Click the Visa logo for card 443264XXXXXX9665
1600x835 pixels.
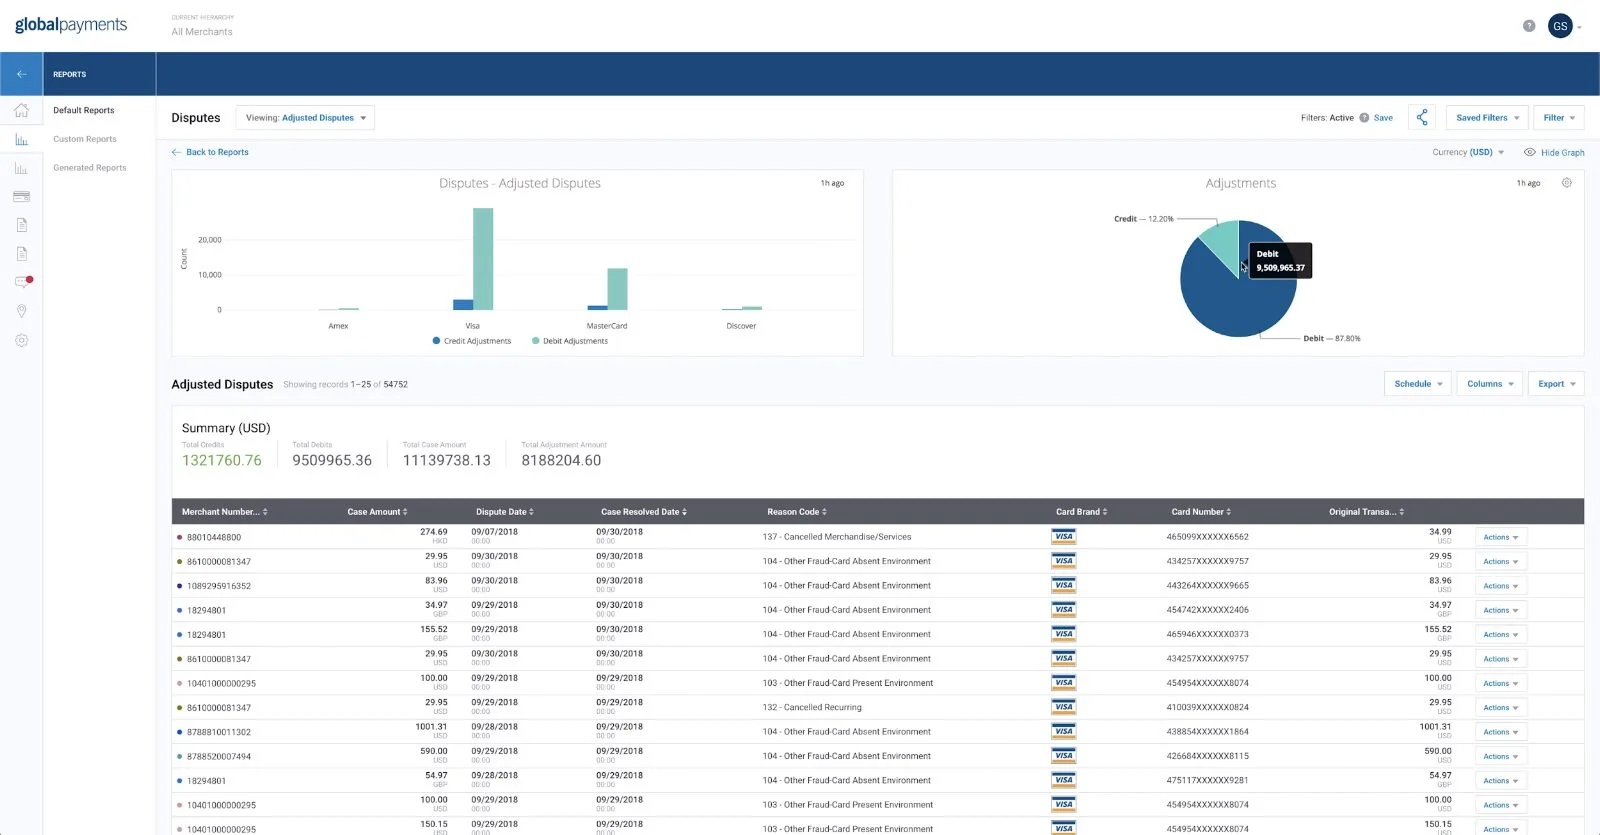tap(1063, 585)
